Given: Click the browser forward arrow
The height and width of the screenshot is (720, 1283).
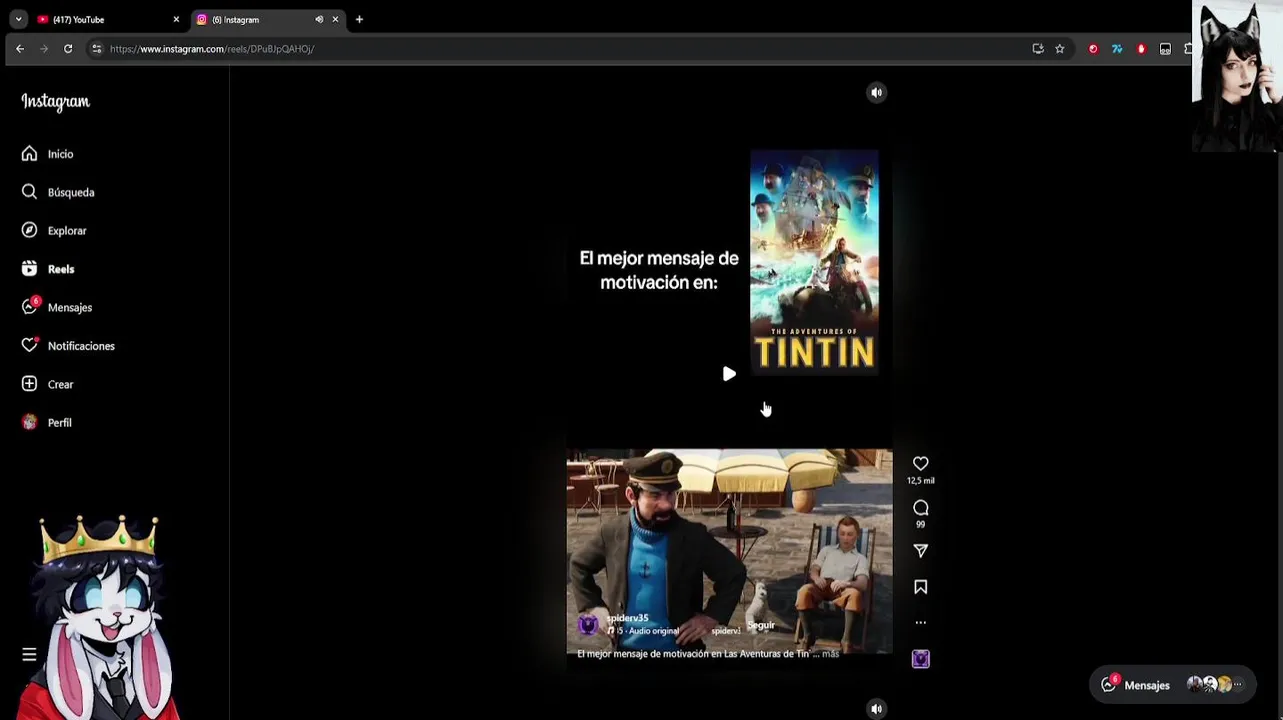Looking at the screenshot, I should point(44,48).
